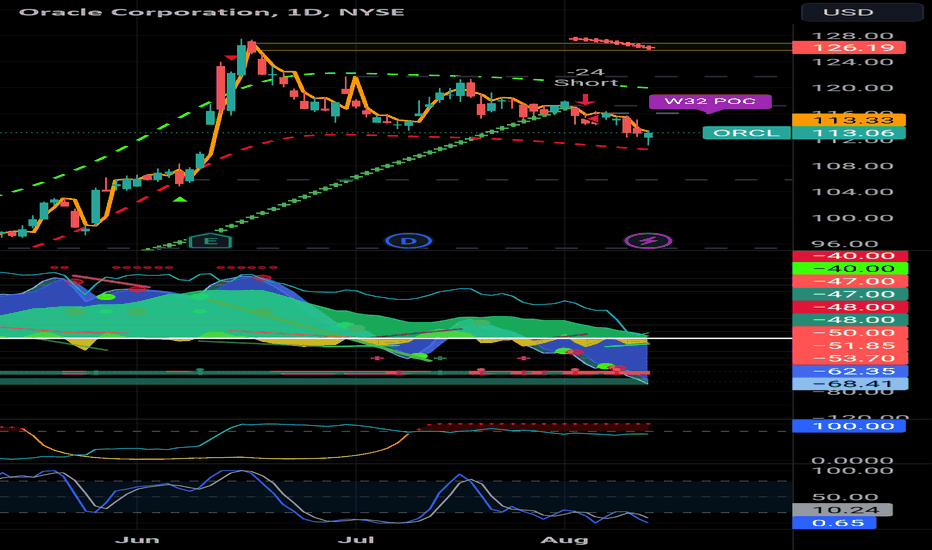Click the 113.06 price tag
Screen dimensions: 932x550
coord(849,133)
